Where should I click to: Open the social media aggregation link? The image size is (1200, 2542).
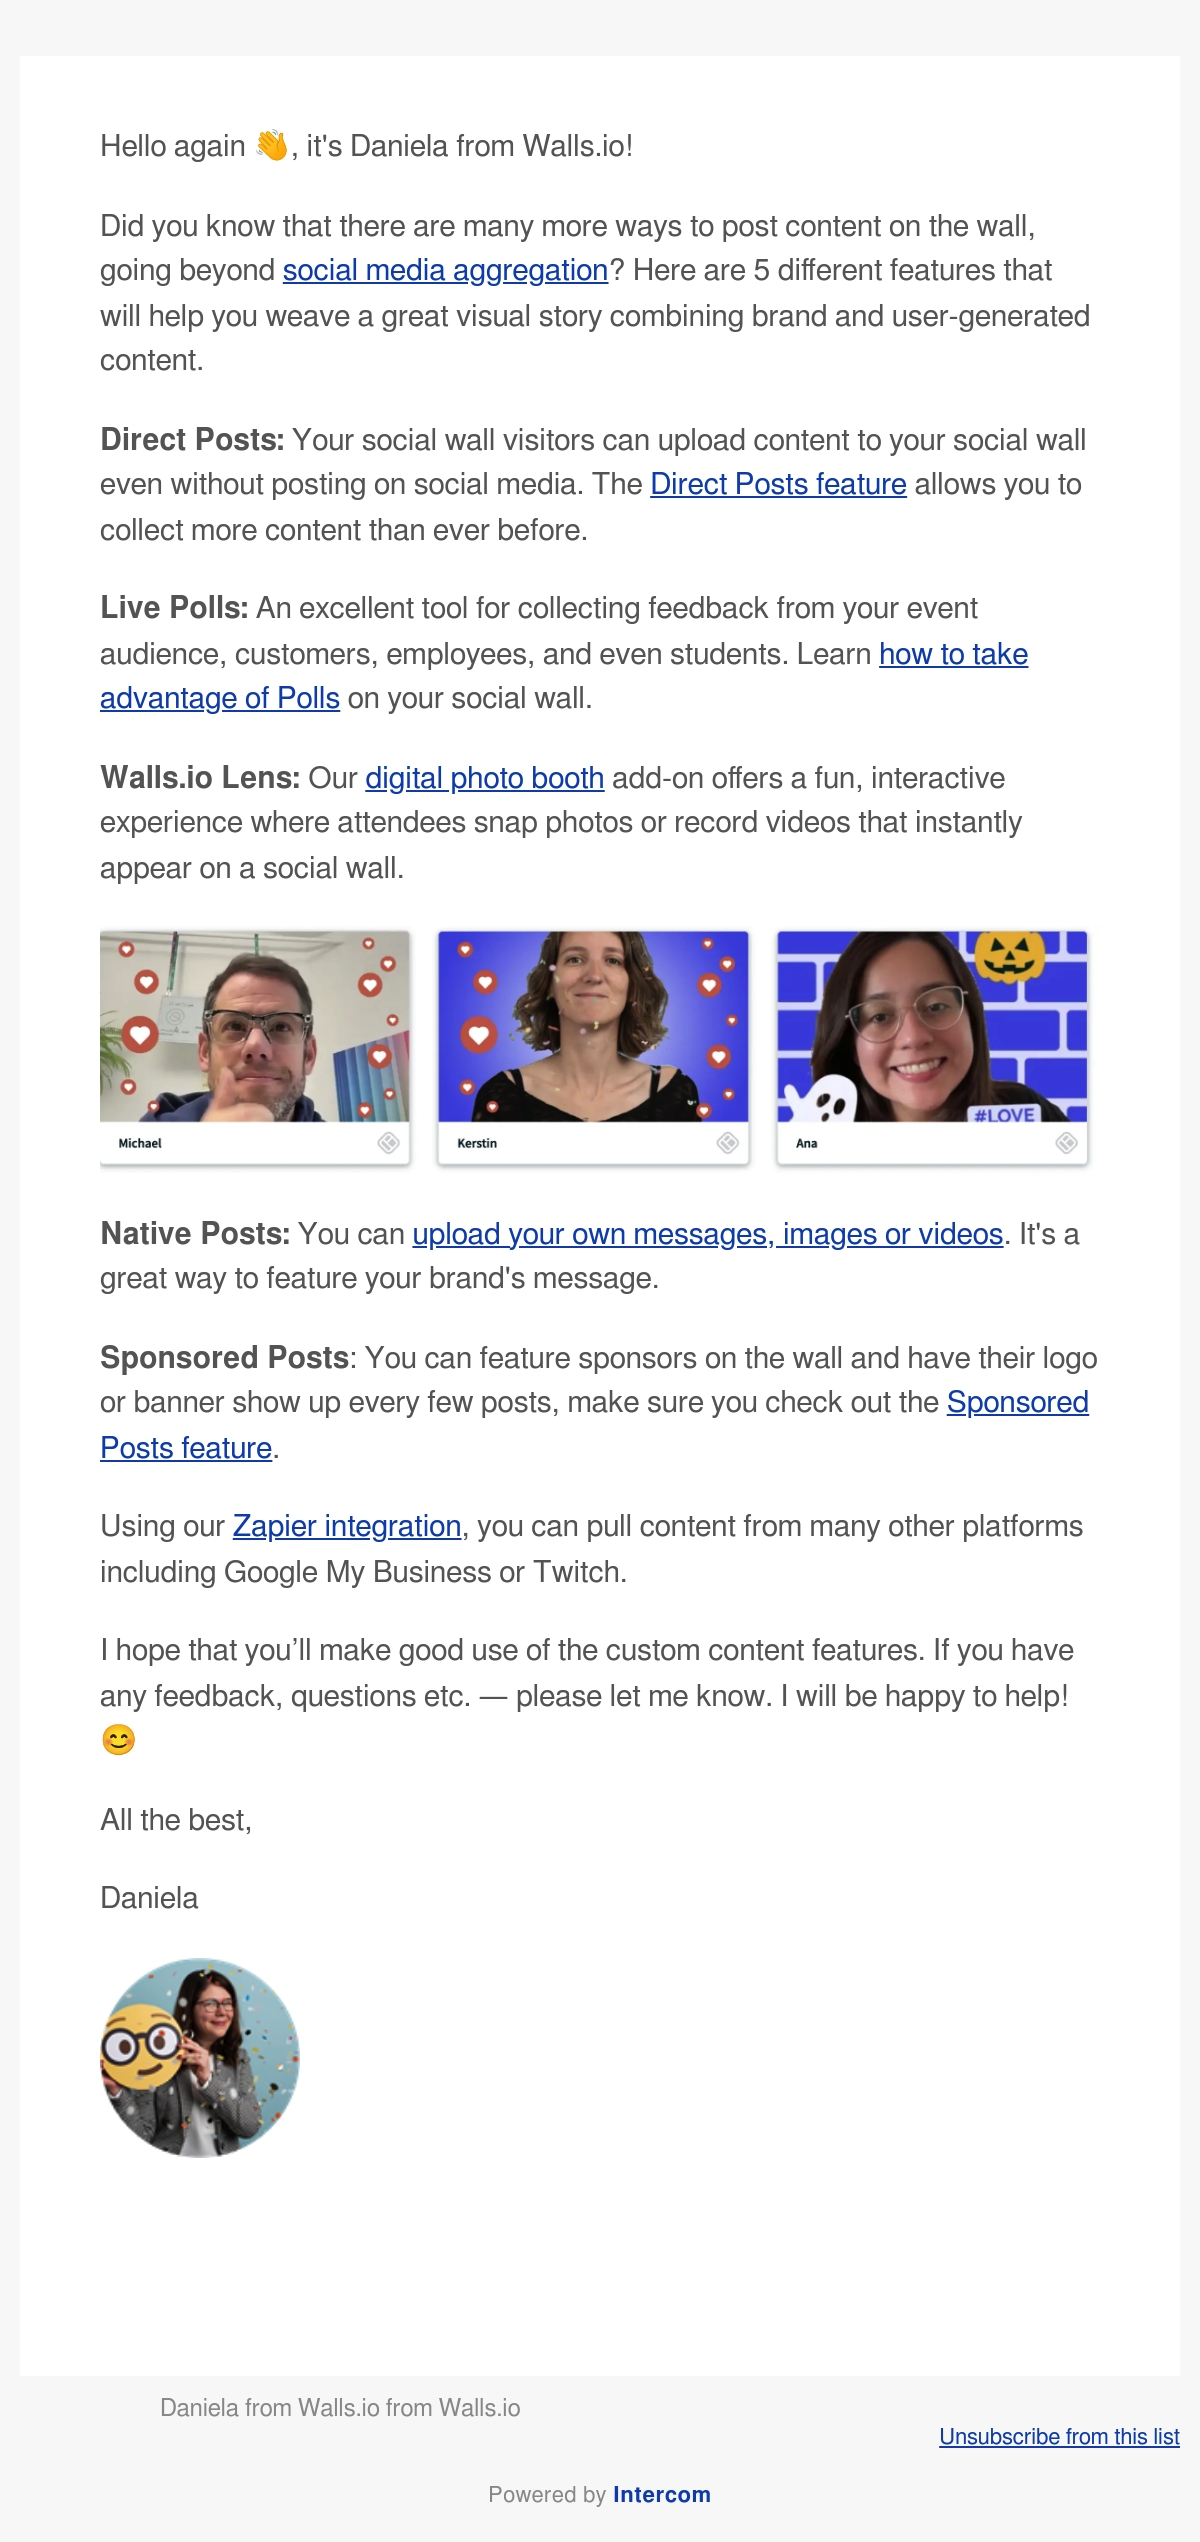tap(445, 270)
